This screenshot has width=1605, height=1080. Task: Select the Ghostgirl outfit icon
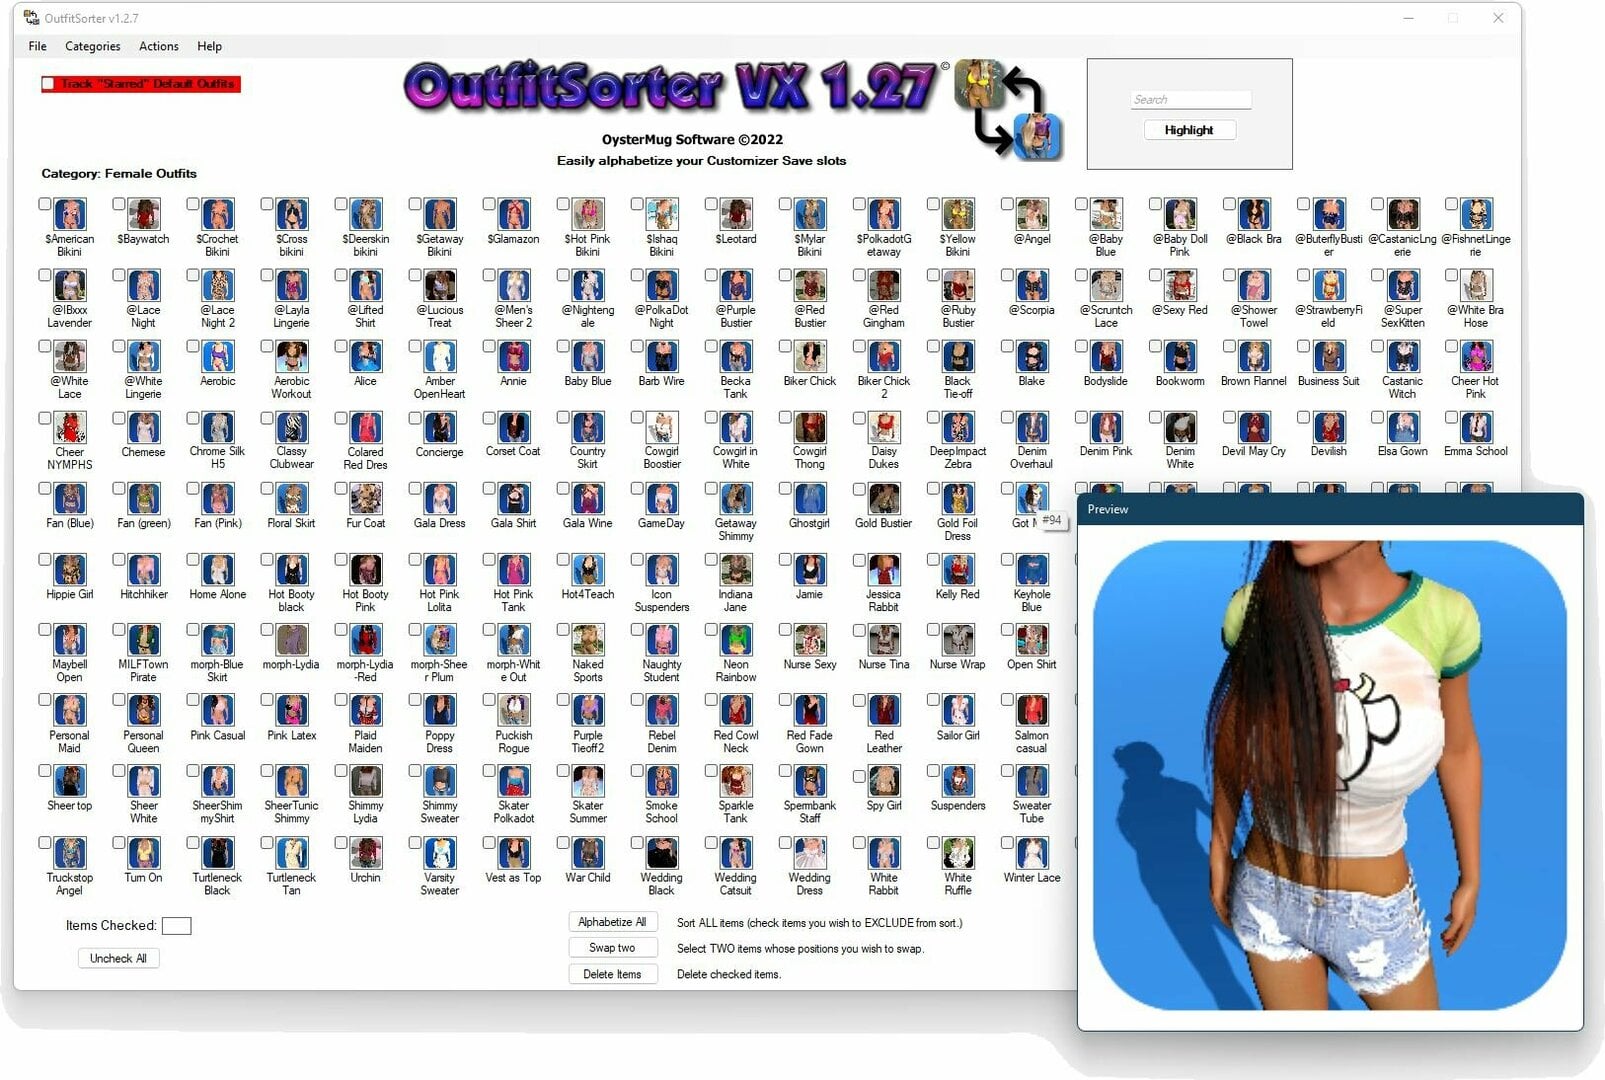pyautogui.click(x=810, y=499)
